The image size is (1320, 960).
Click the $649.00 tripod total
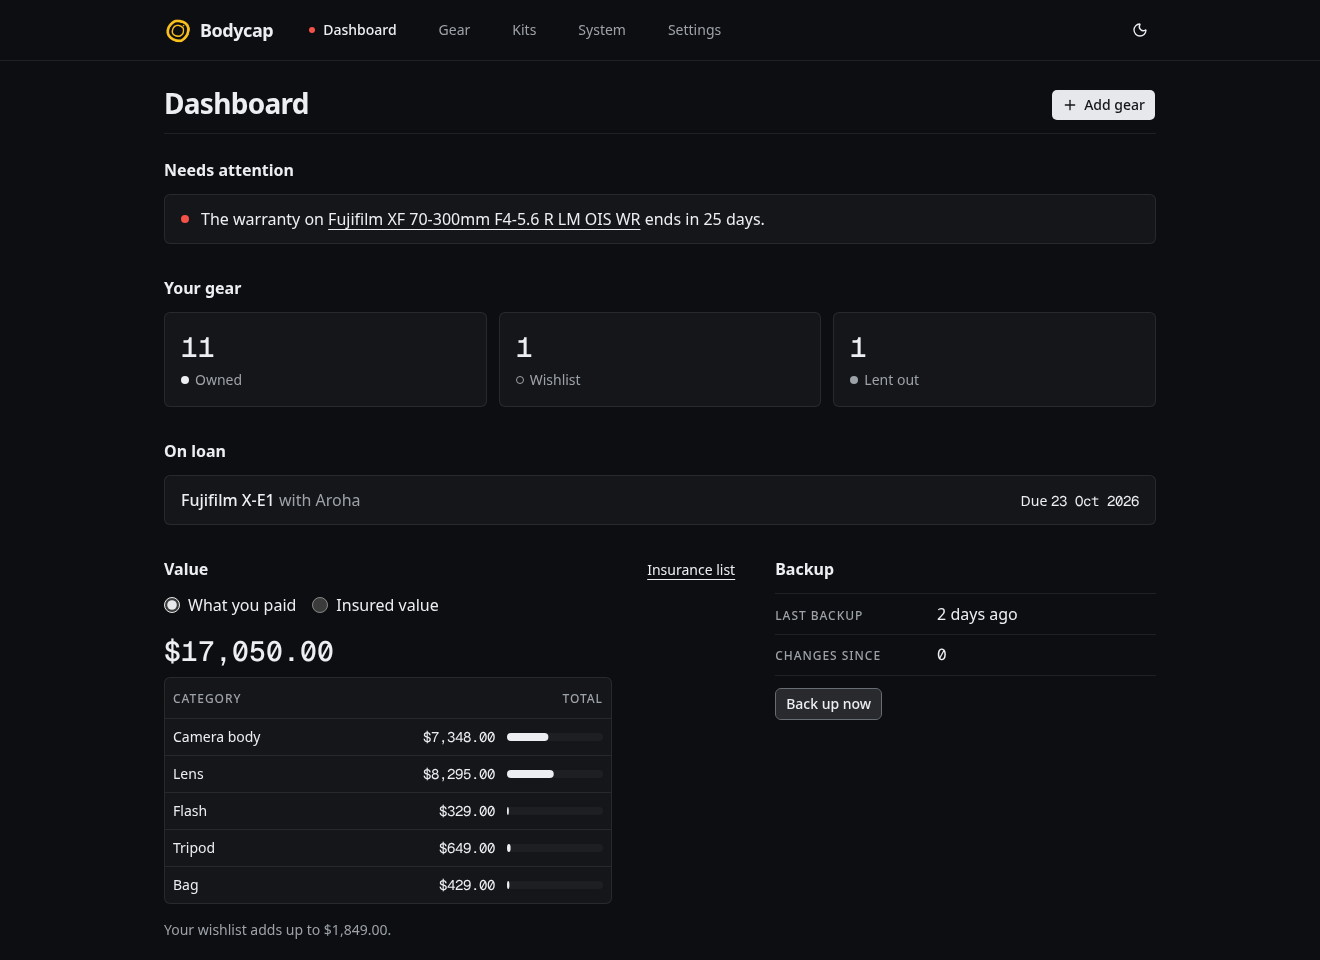point(467,848)
